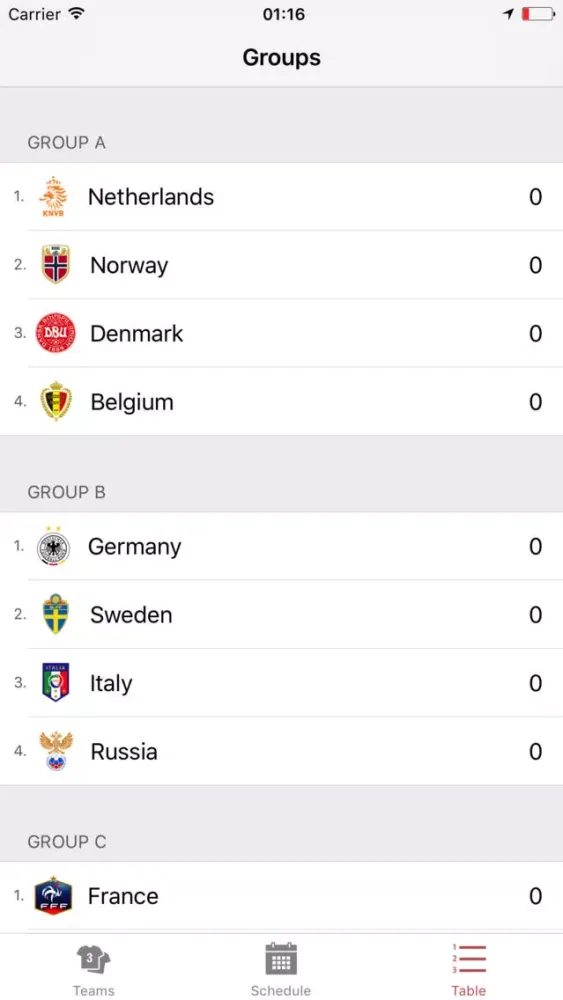Open the Schedule tab
This screenshot has height=1000, width=563.
pyautogui.click(x=281, y=969)
